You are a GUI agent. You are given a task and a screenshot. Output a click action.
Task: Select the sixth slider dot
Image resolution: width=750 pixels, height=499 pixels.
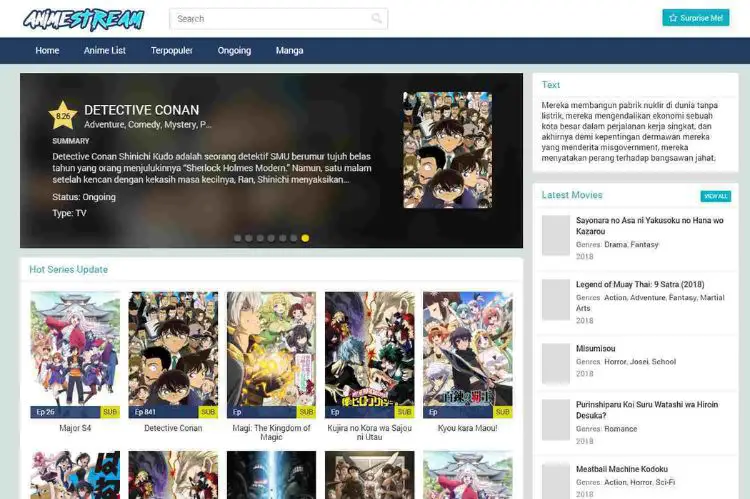(294, 238)
